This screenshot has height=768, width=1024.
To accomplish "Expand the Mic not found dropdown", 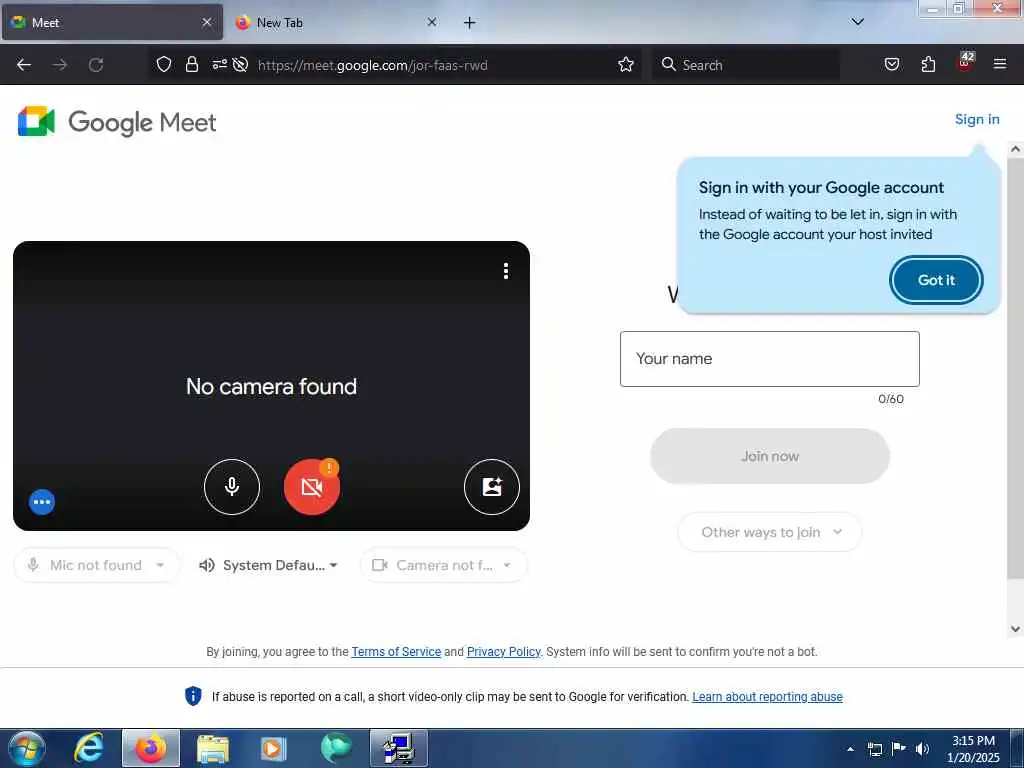I will pos(97,565).
